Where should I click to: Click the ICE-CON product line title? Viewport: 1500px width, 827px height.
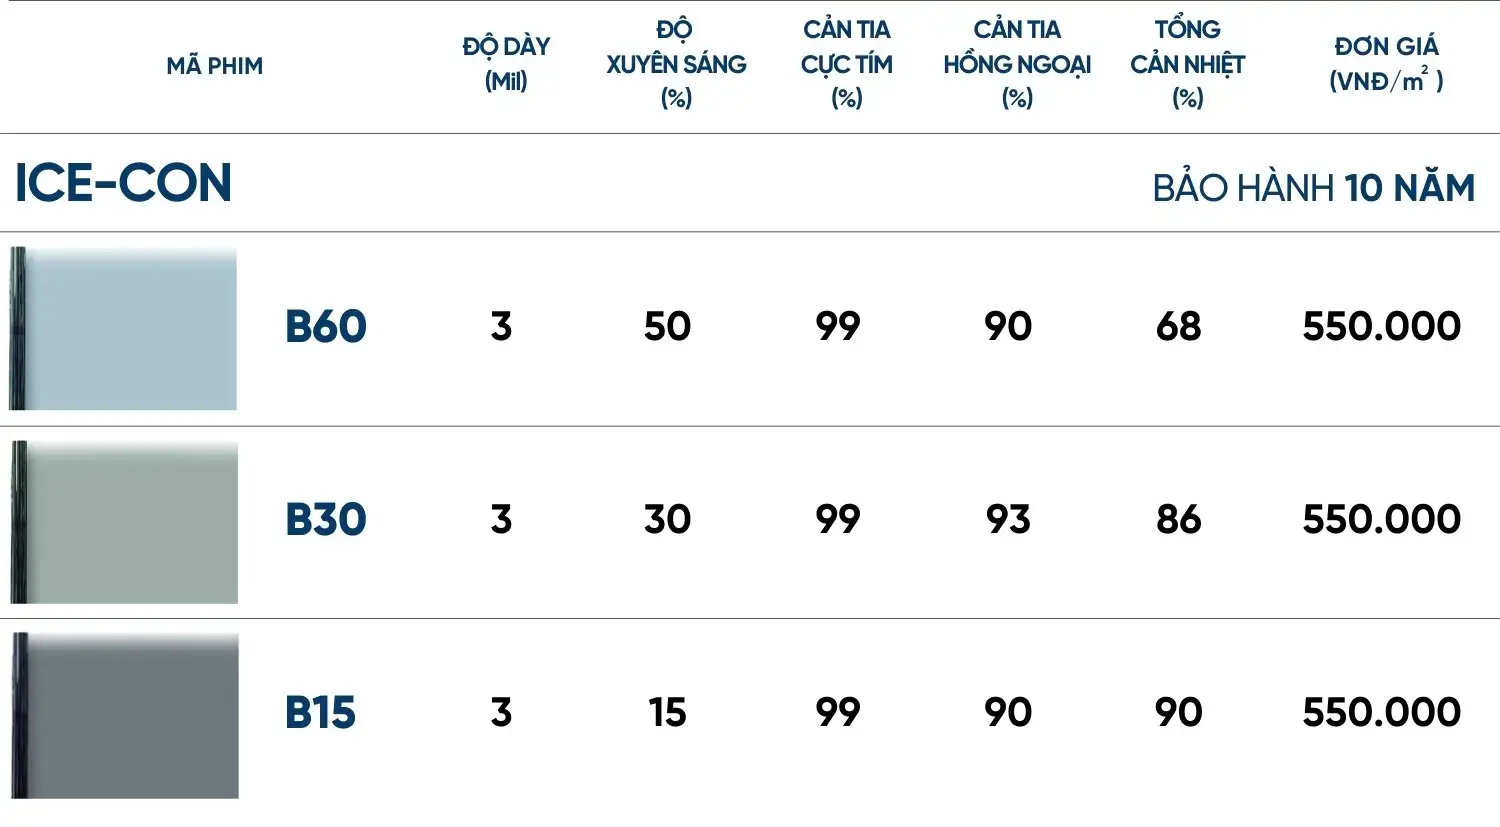[123, 184]
